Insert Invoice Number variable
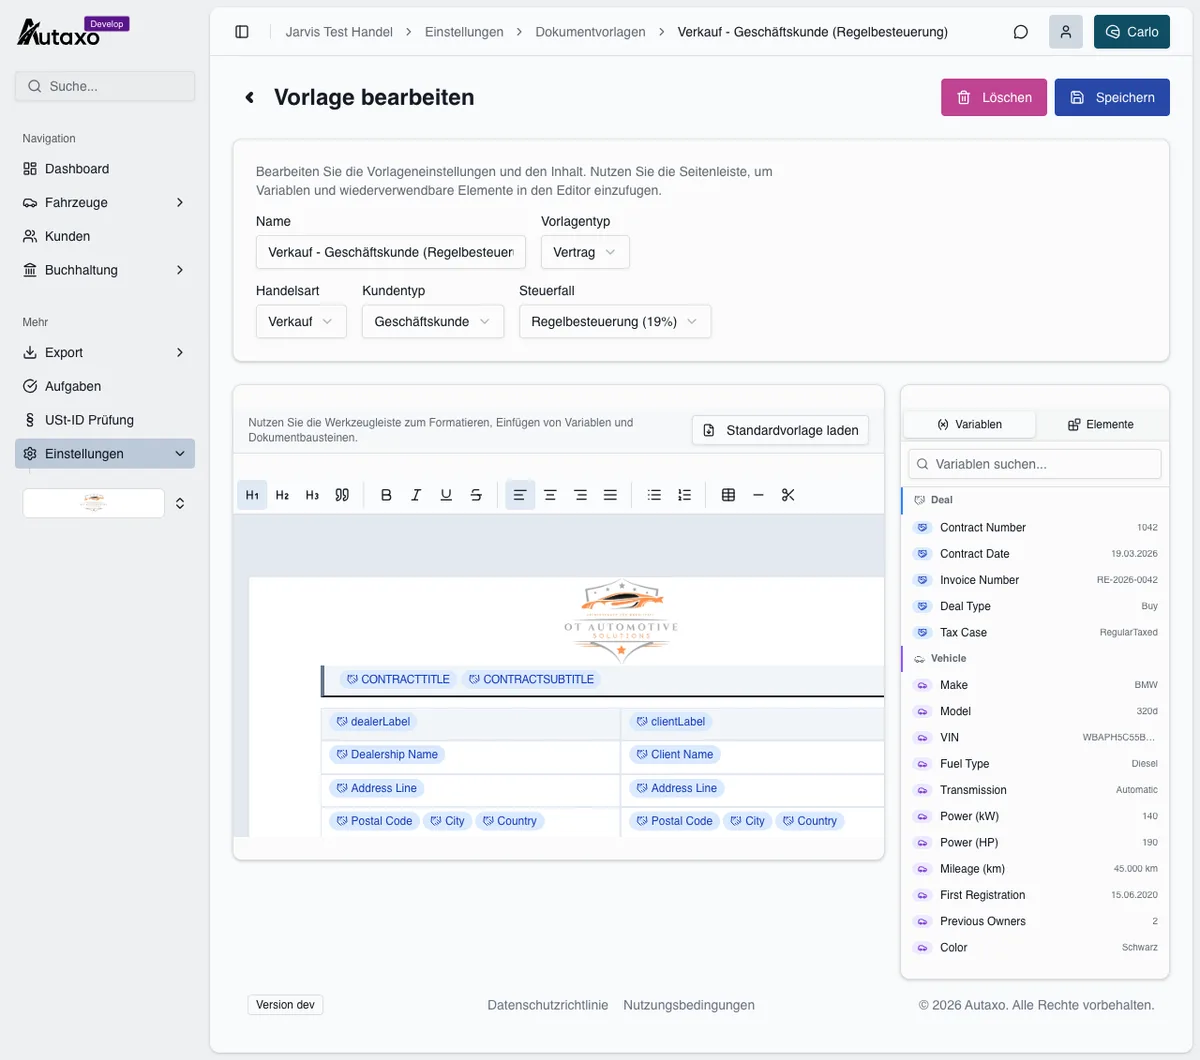1200x1060 pixels. [1035, 580]
